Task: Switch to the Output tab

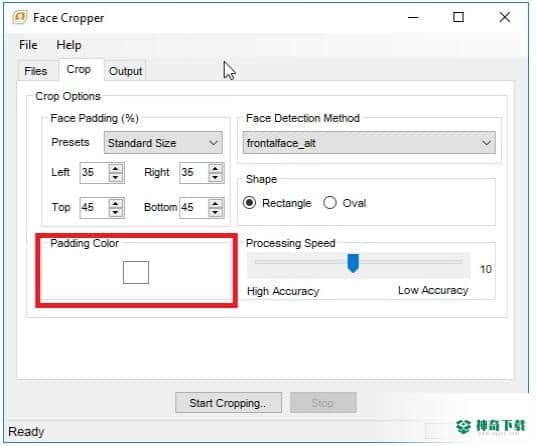Action: point(125,71)
